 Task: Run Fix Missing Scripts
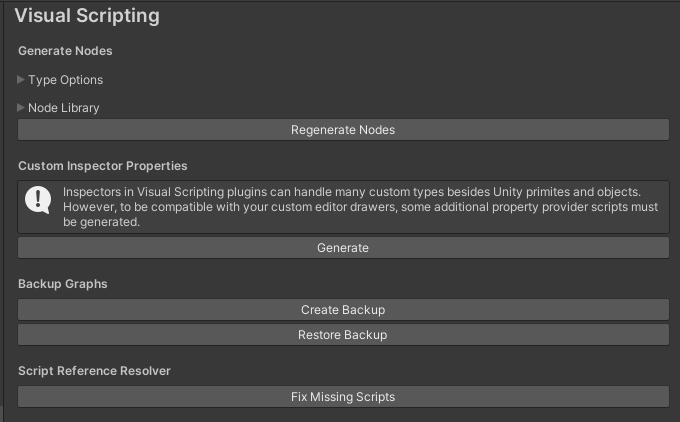[343, 397]
